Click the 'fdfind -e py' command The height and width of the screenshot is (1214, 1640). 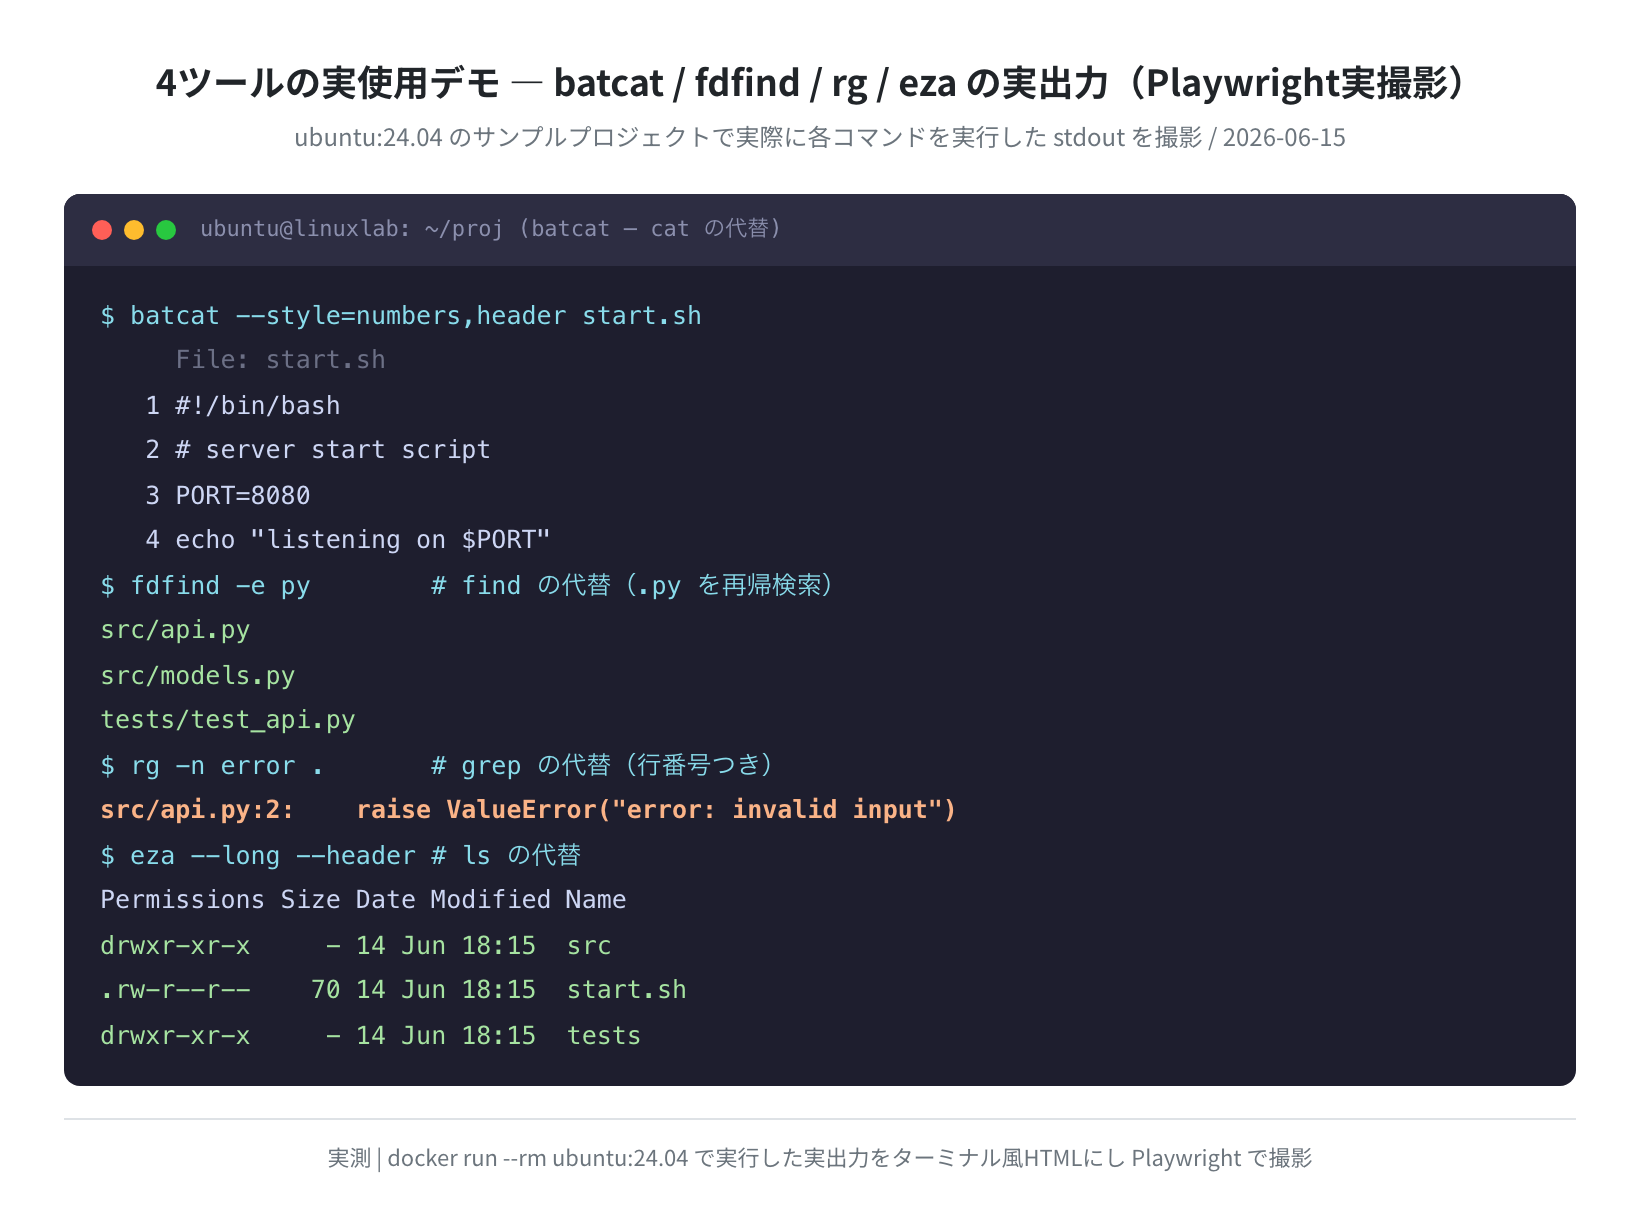(x=220, y=586)
